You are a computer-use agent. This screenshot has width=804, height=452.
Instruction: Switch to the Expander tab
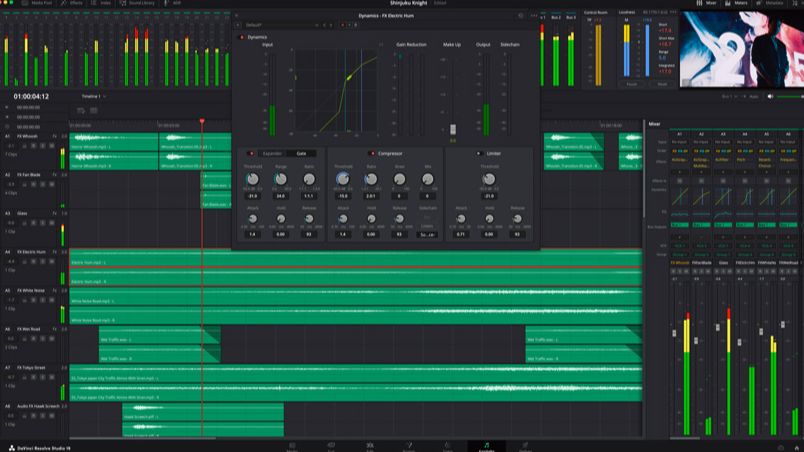pos(272,153)
